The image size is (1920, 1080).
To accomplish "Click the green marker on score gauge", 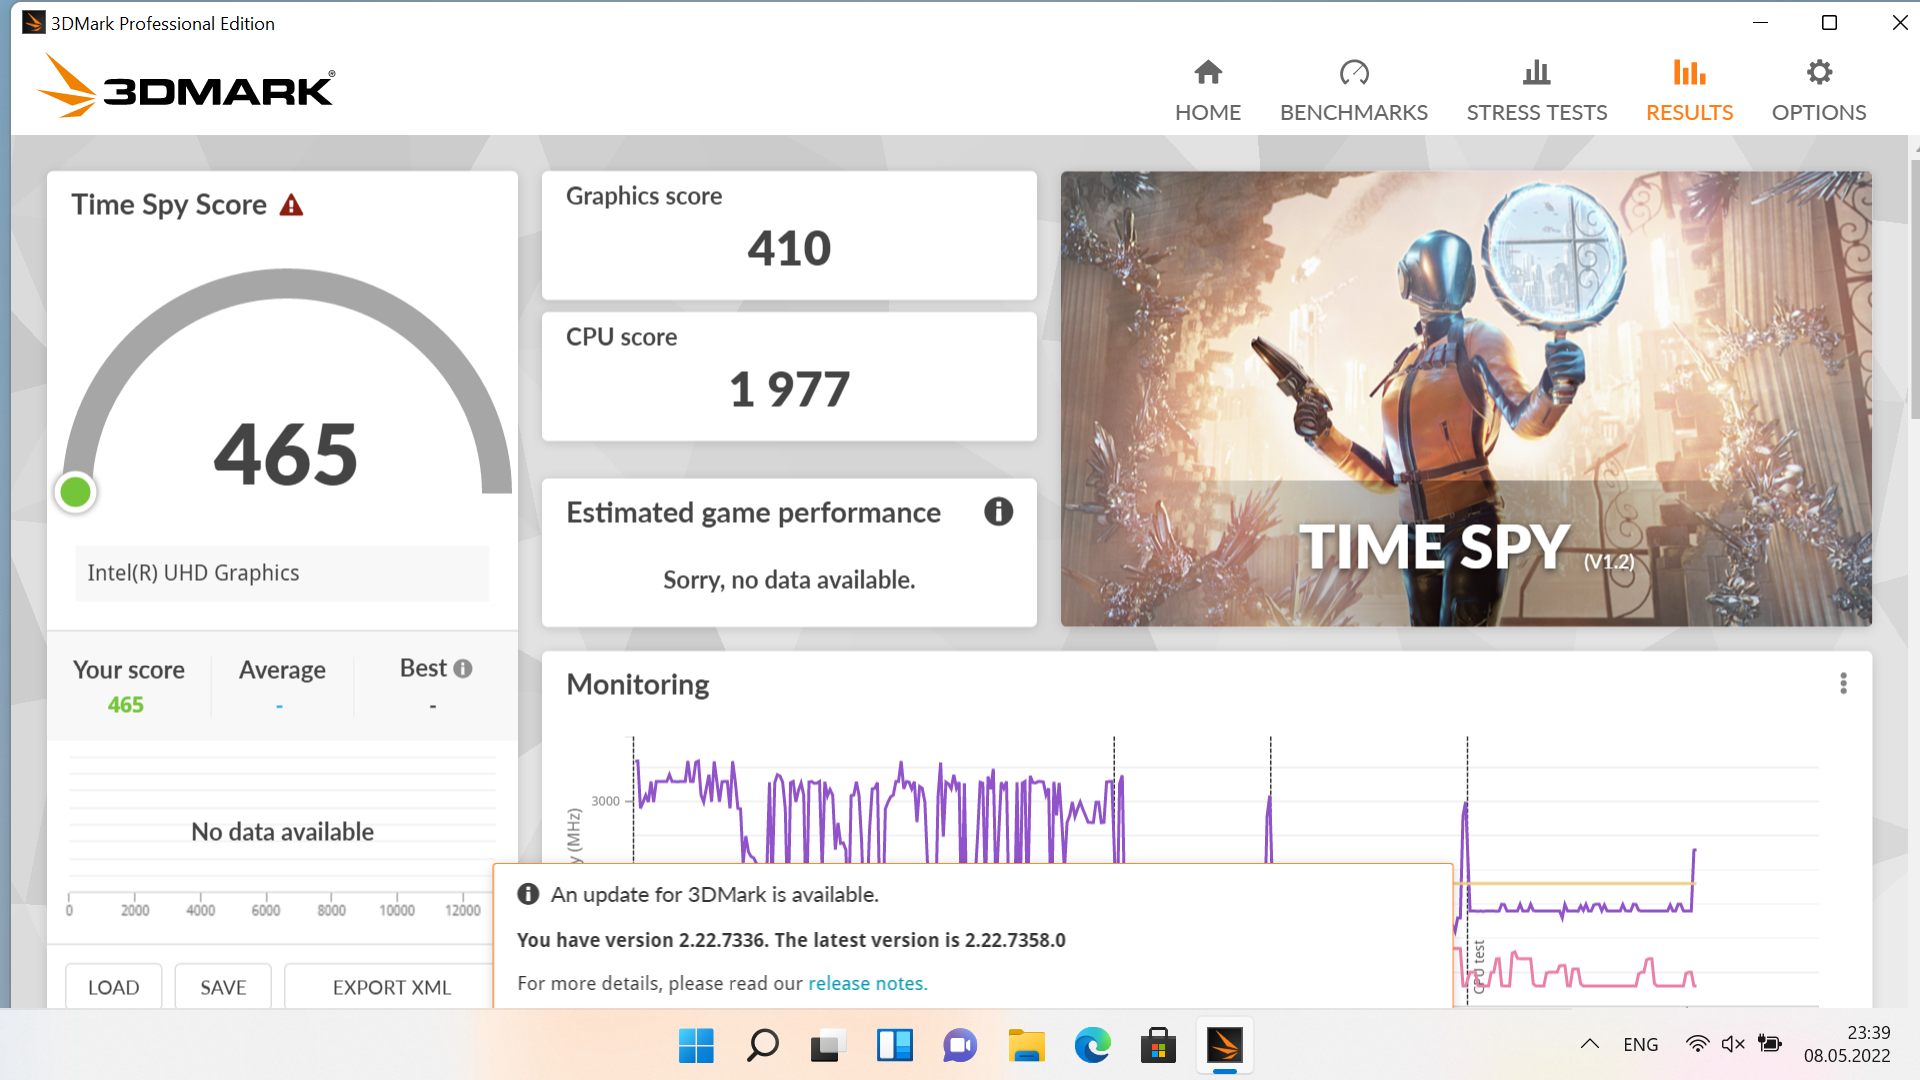I will [x=76, y=492].
